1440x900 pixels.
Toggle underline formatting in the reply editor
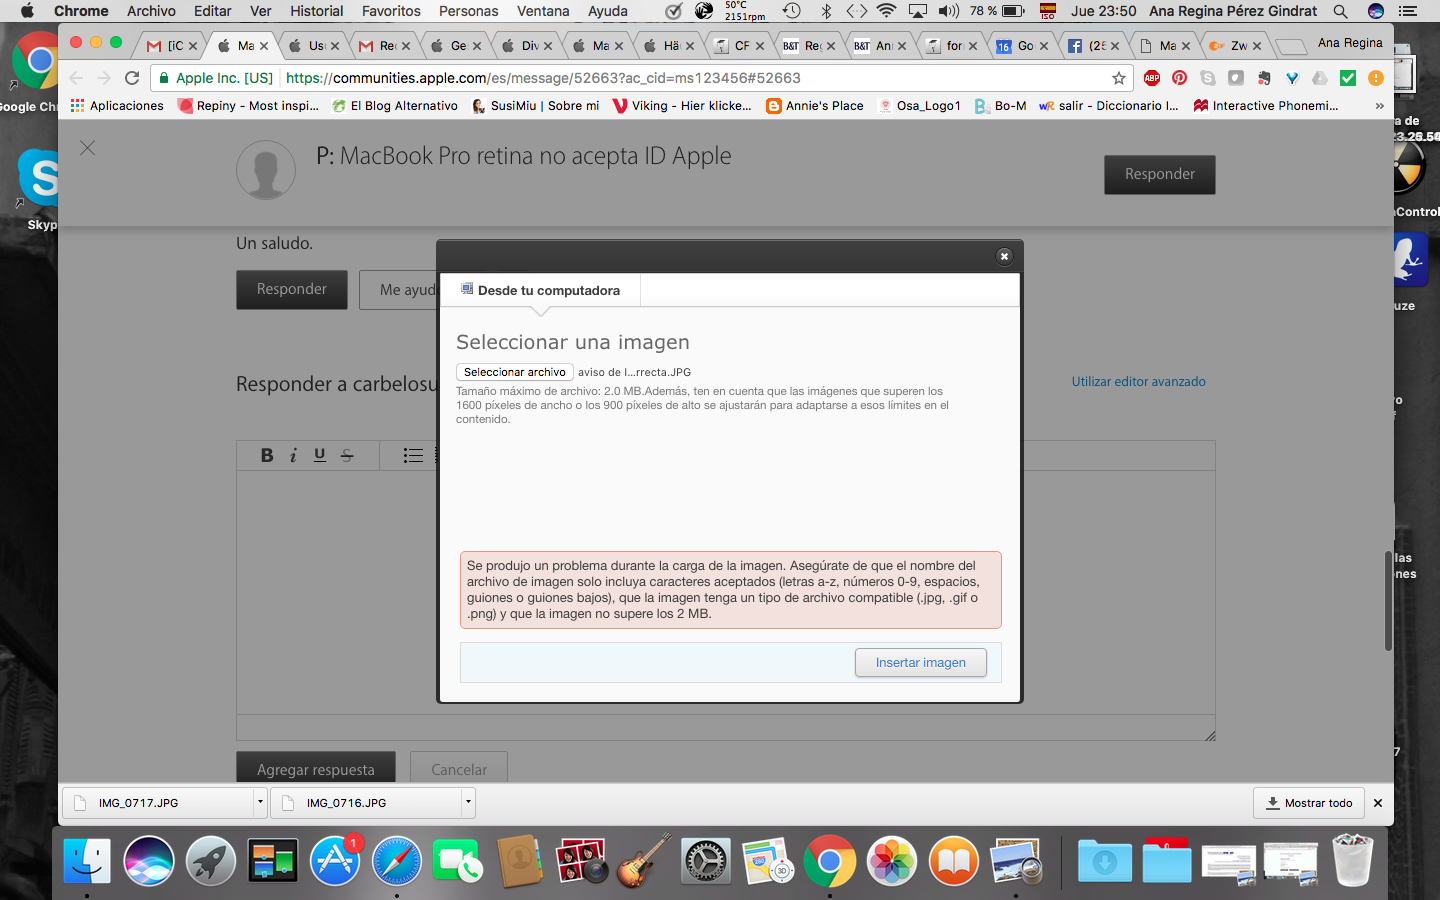coord(320,455)
